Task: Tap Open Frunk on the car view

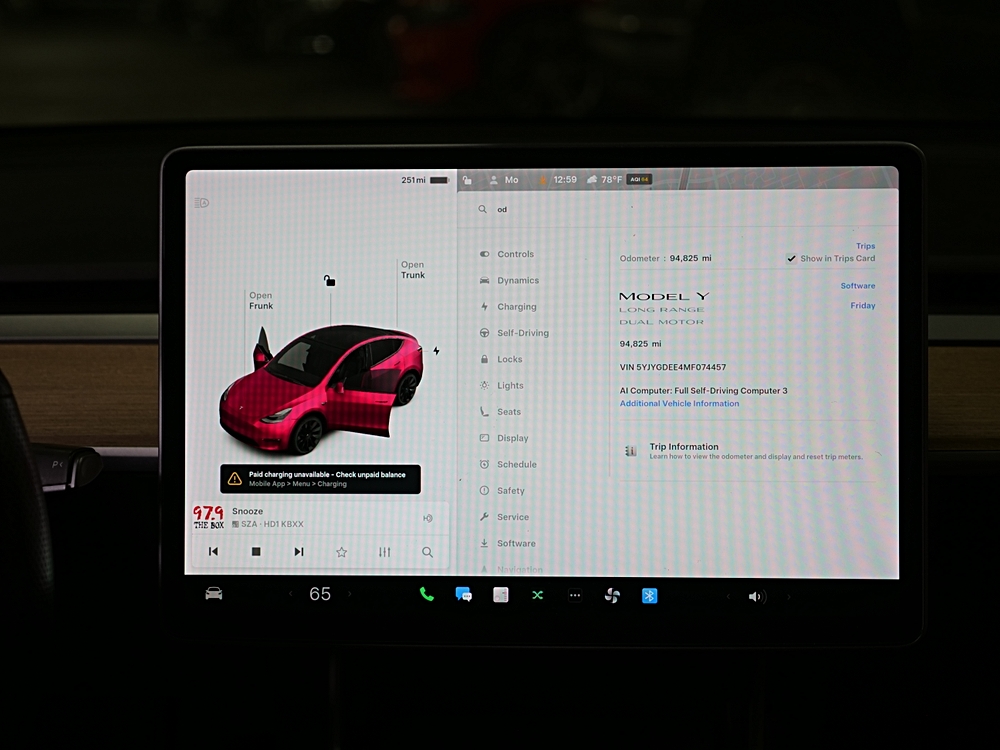Action: click(261, 300)
